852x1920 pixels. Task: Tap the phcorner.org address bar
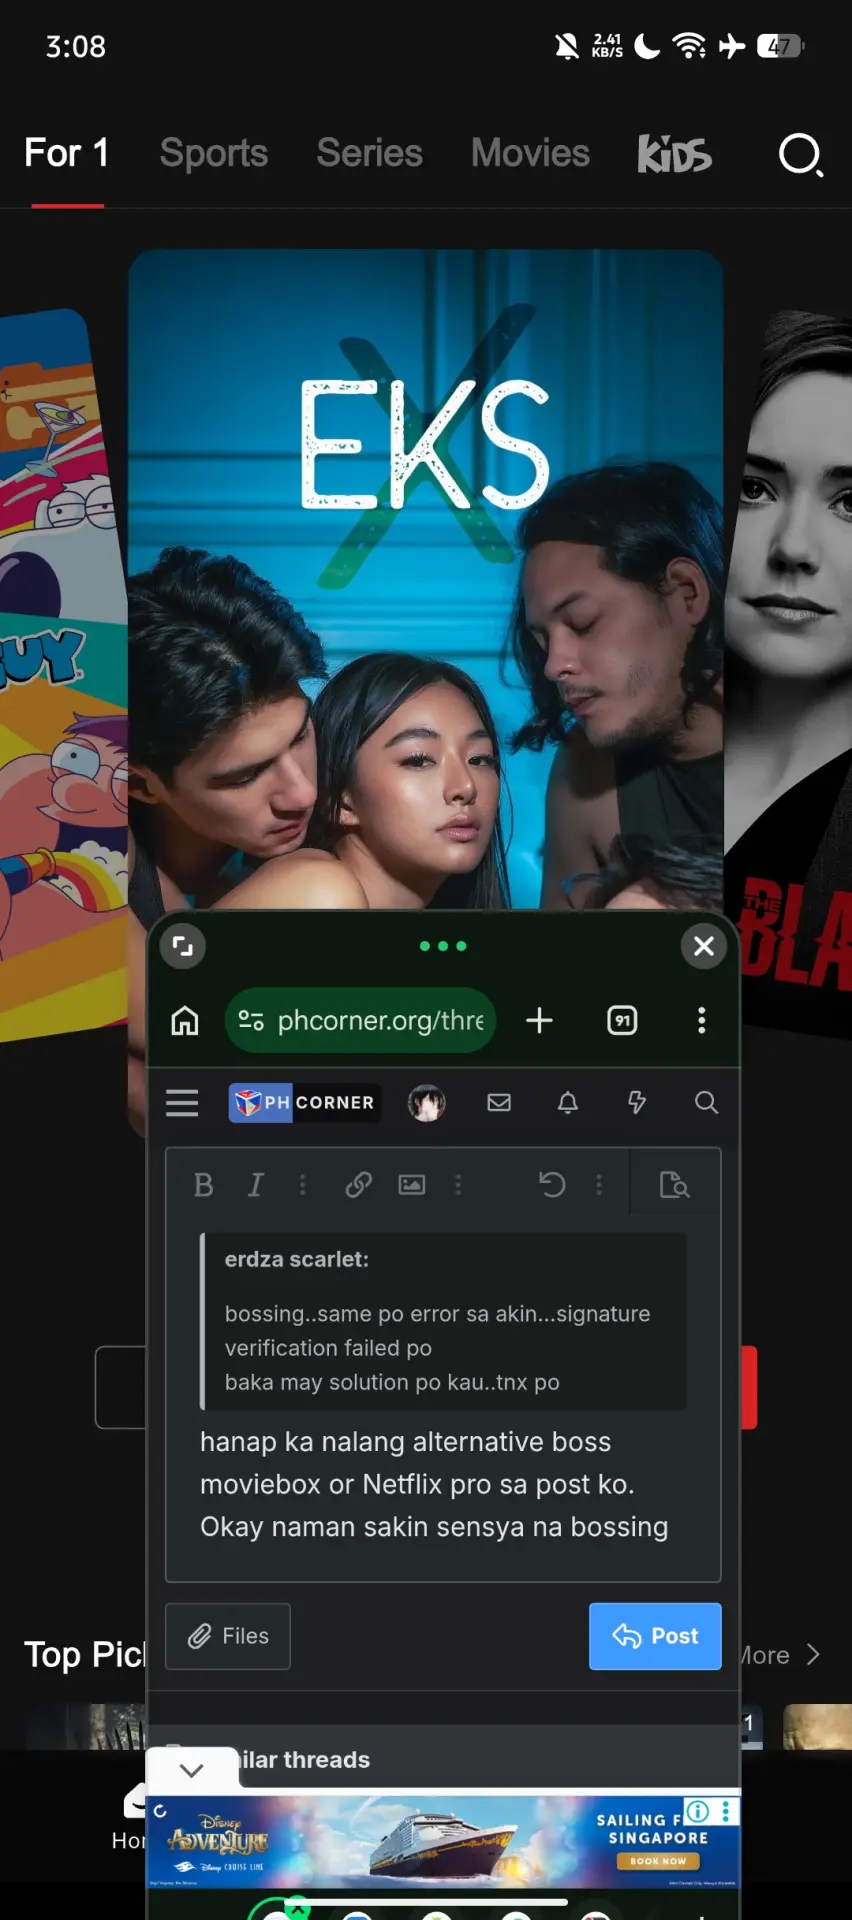(x=361, y=1021)
